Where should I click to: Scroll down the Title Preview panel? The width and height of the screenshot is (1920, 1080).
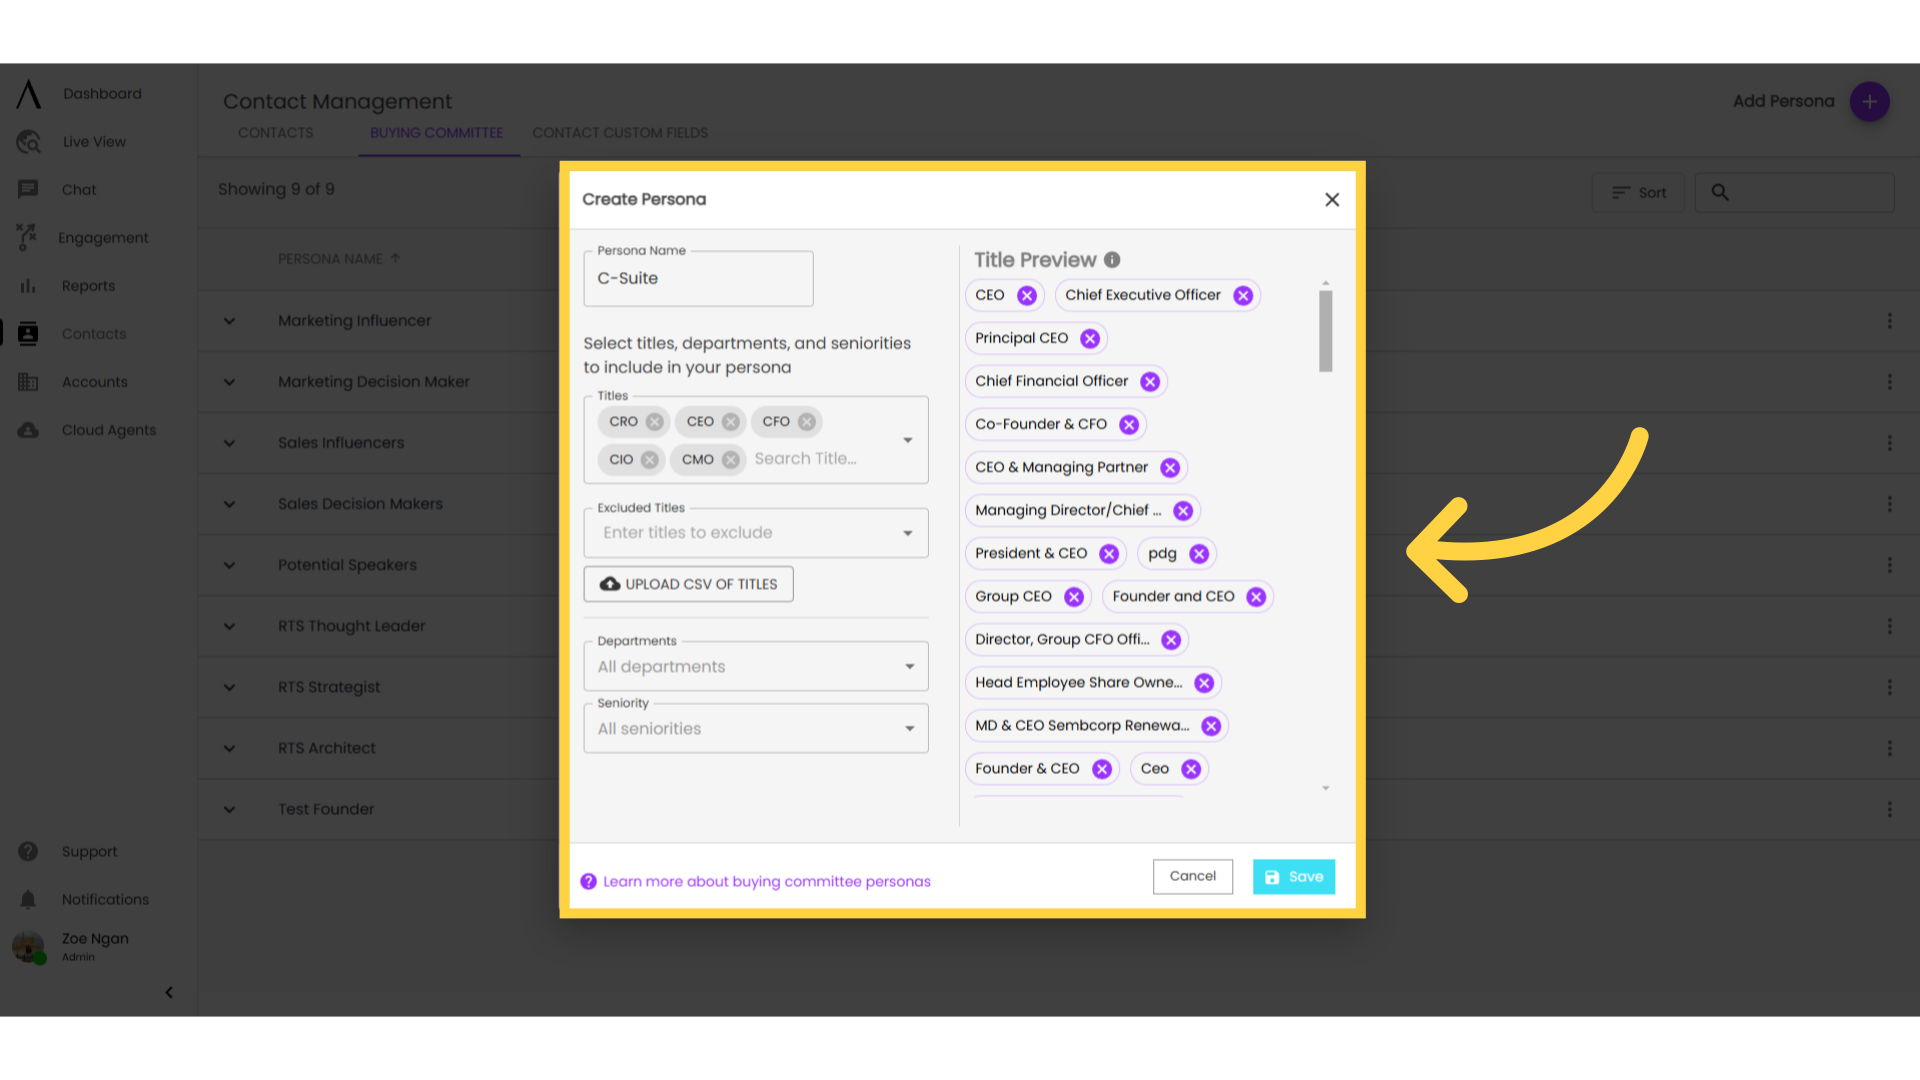pyautogui.click(x=1327, y=787)
